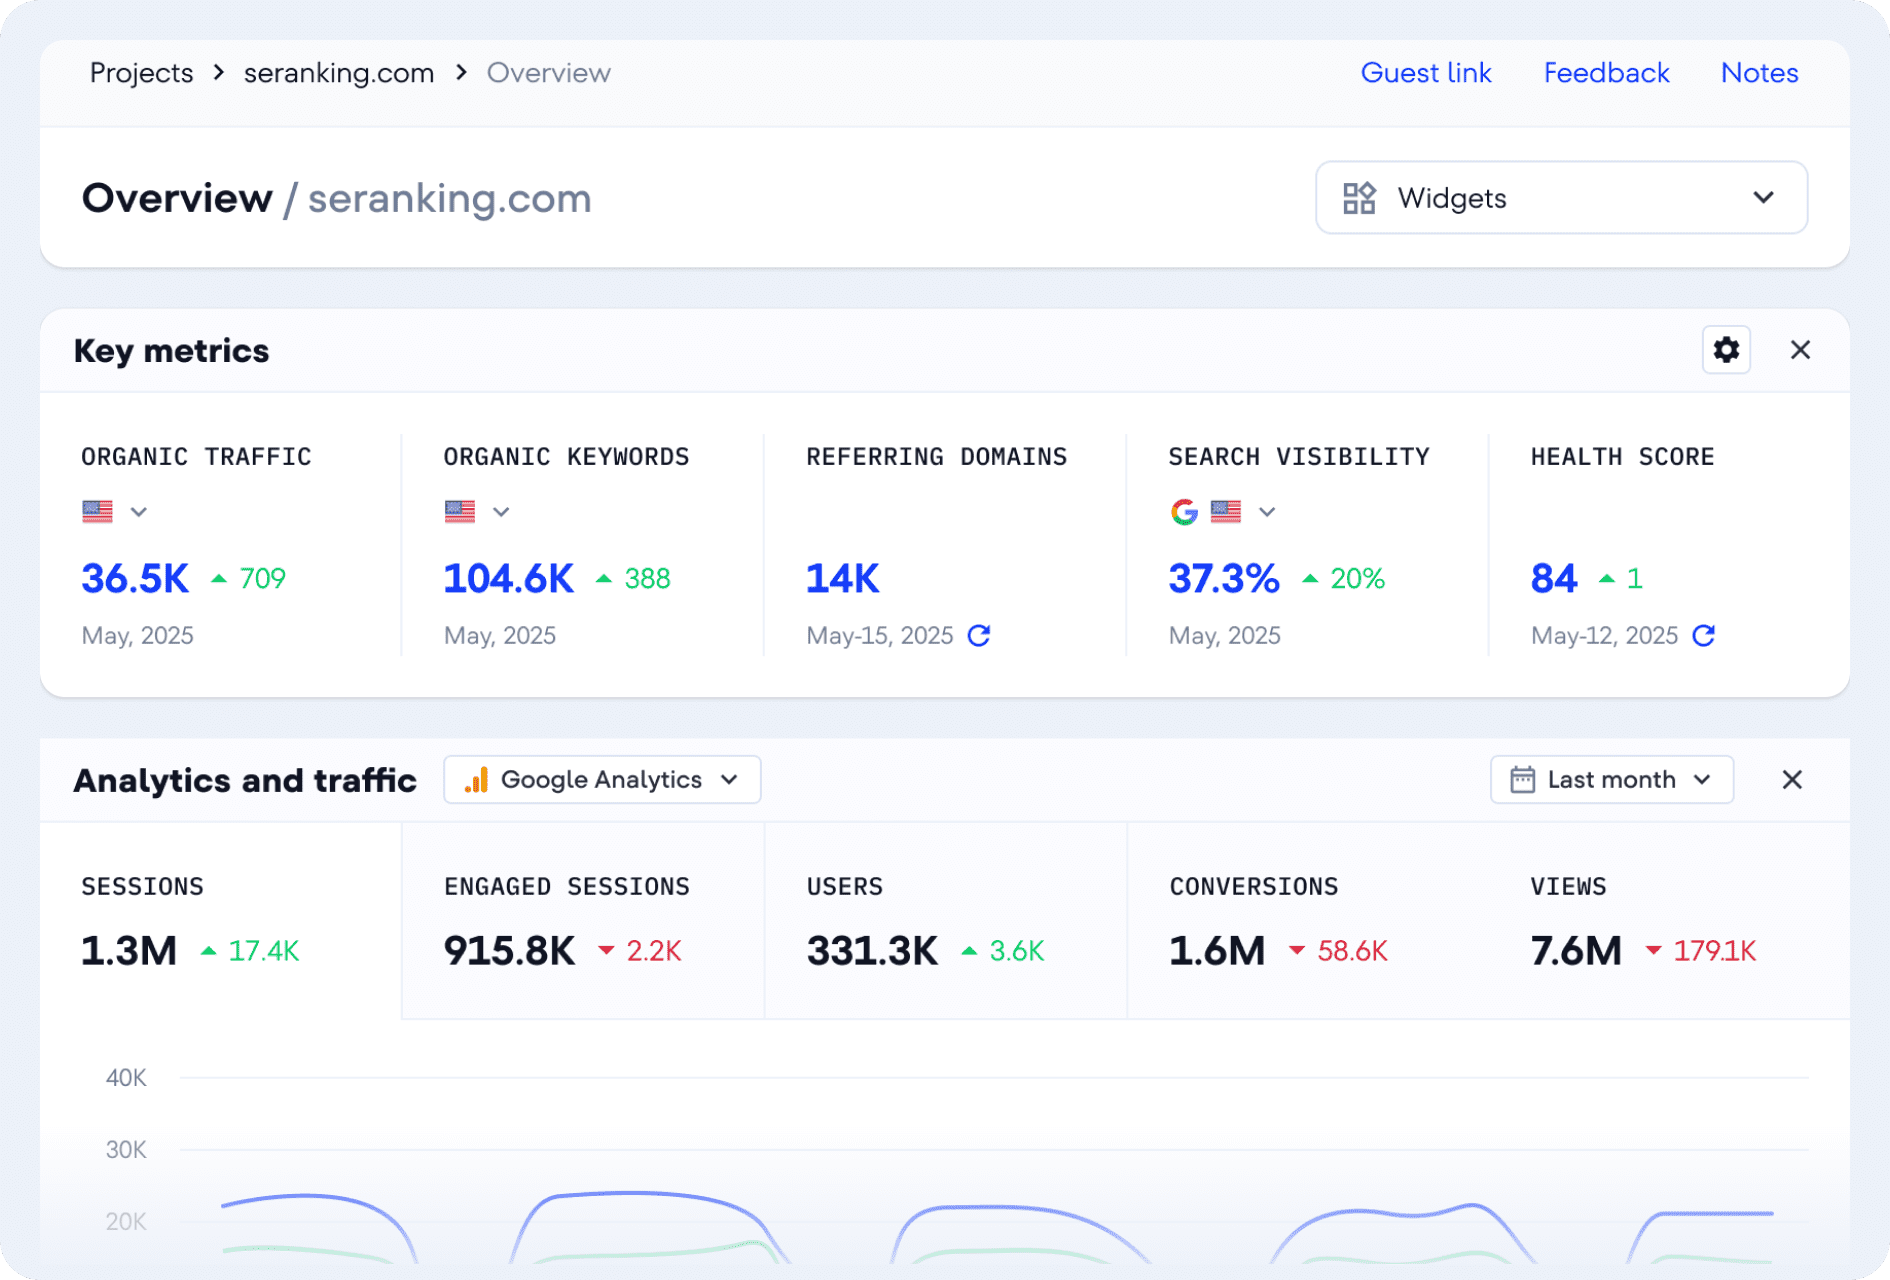
Task: Open the Google Analytics source dropdown
Action: tap(602, 780)
